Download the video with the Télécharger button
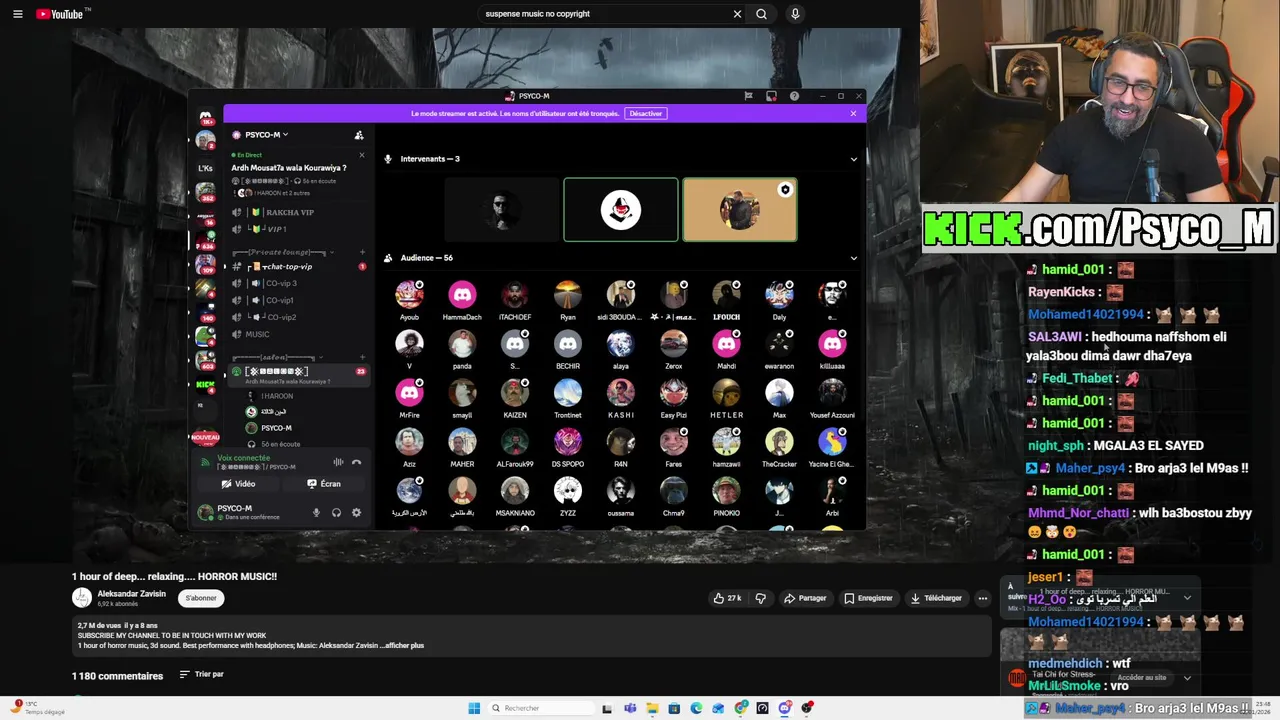This screenshot has height=720, width=1280. tap(936, 598)
